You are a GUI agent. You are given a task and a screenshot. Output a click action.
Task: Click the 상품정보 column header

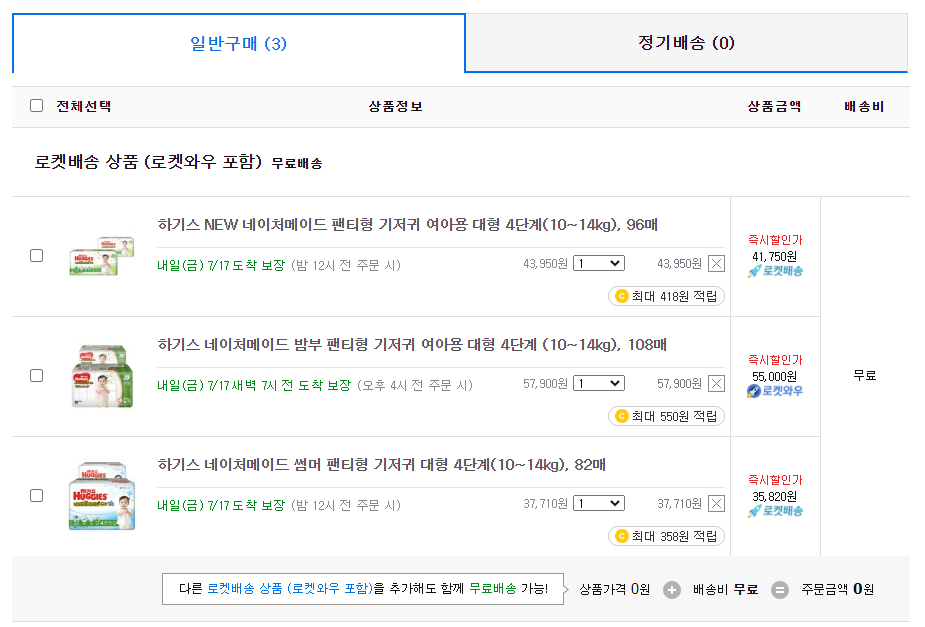click(395, 106)
